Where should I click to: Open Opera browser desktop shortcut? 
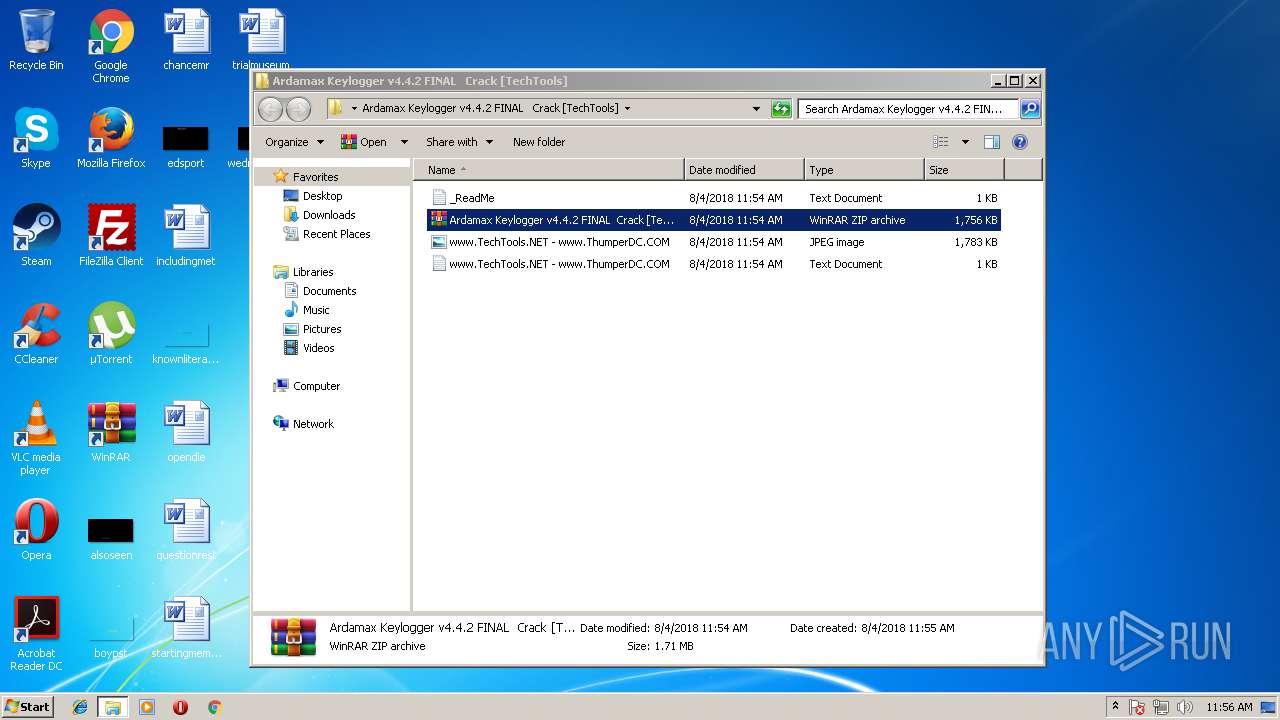click(36, 530)
